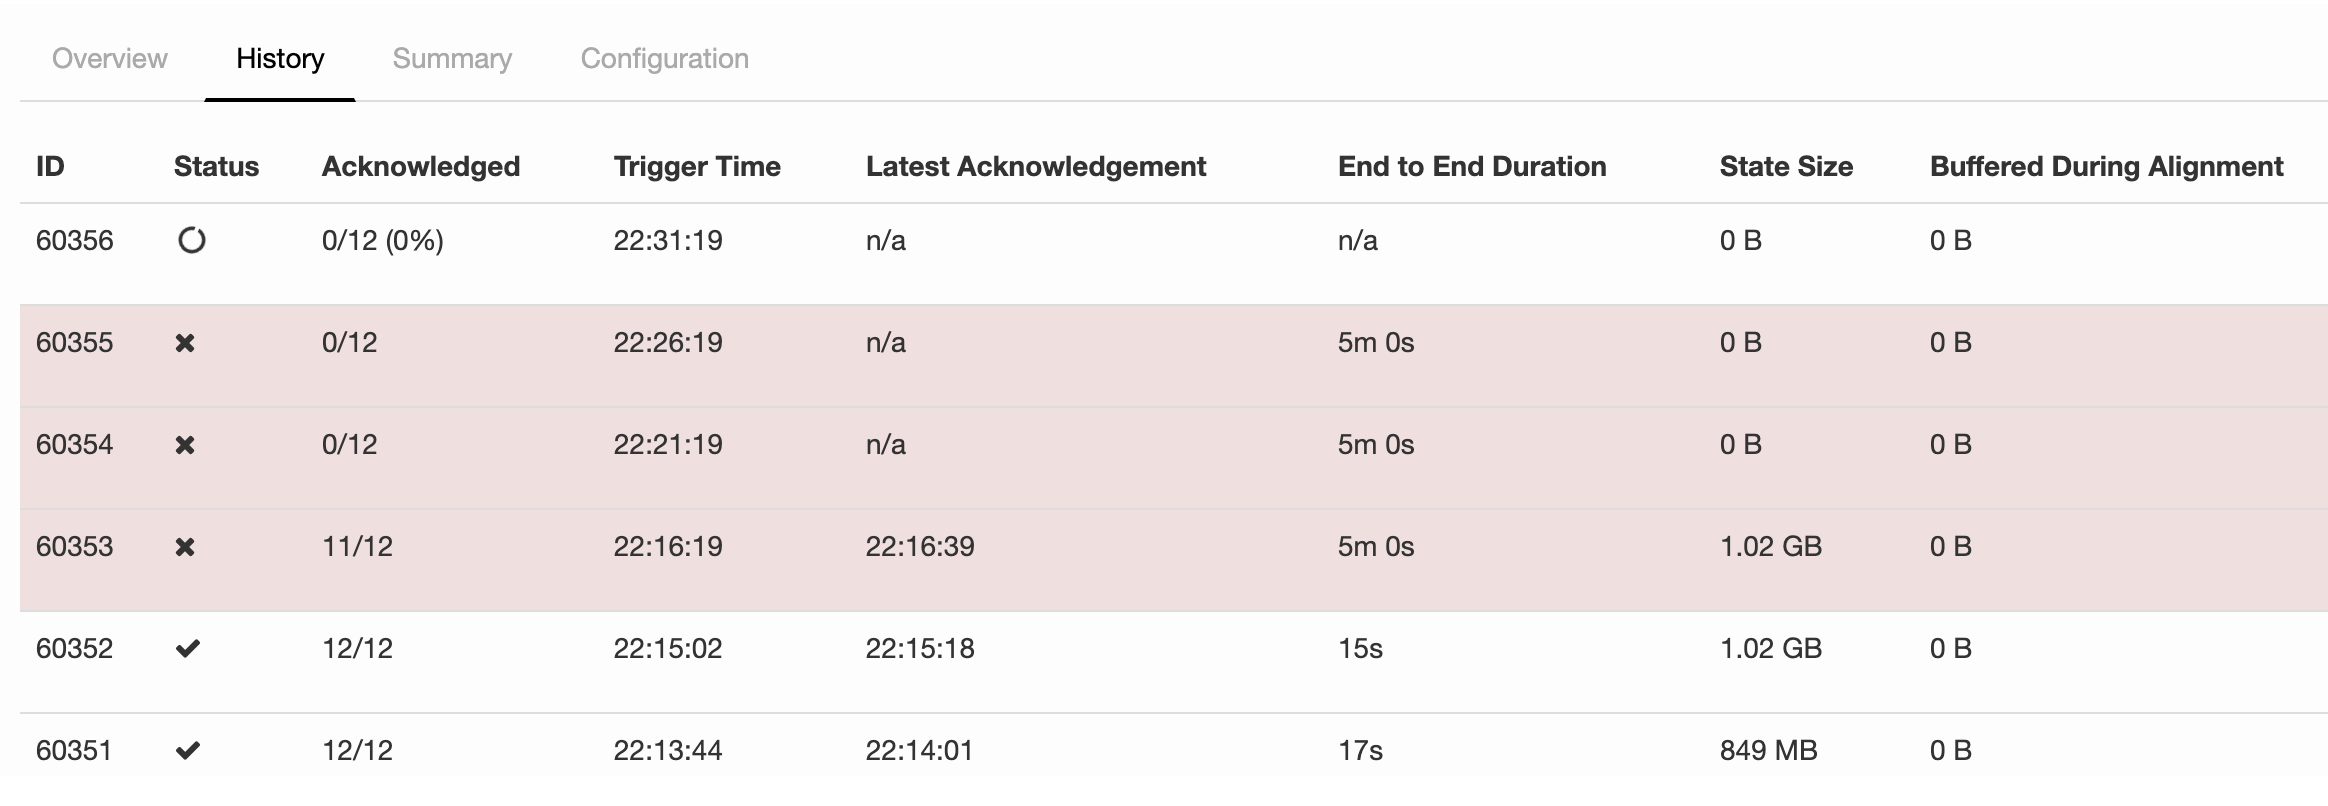Image resolution: width=2328 pixels, height=806 pixels.
Task: Click the completed checkmark icon for checkpoint 60351
Action: point(188,750)
